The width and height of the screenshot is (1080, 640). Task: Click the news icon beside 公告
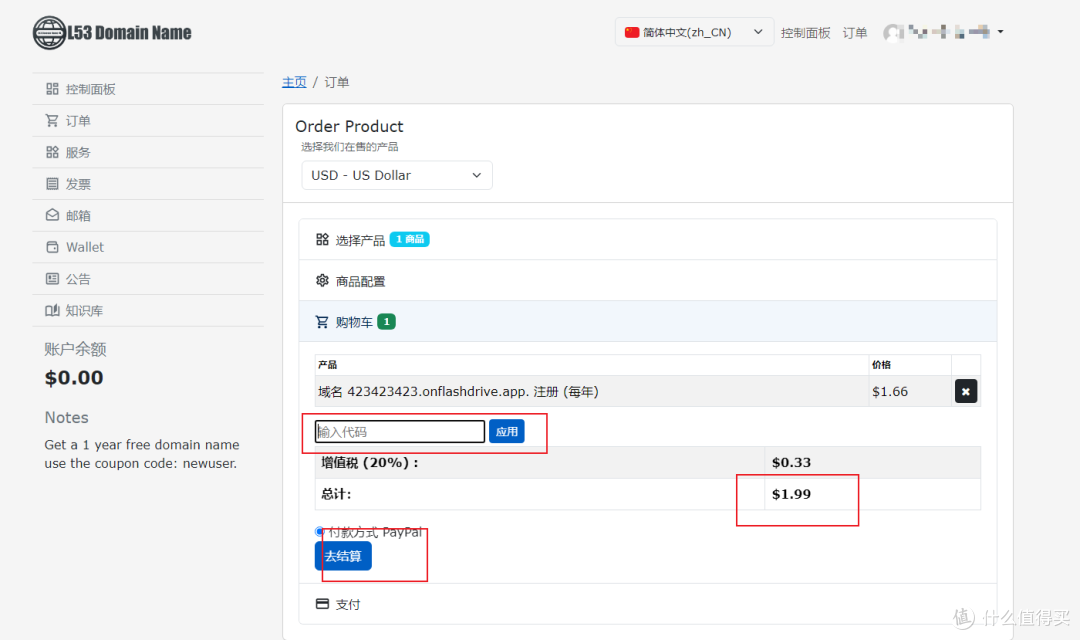point(52,278)
